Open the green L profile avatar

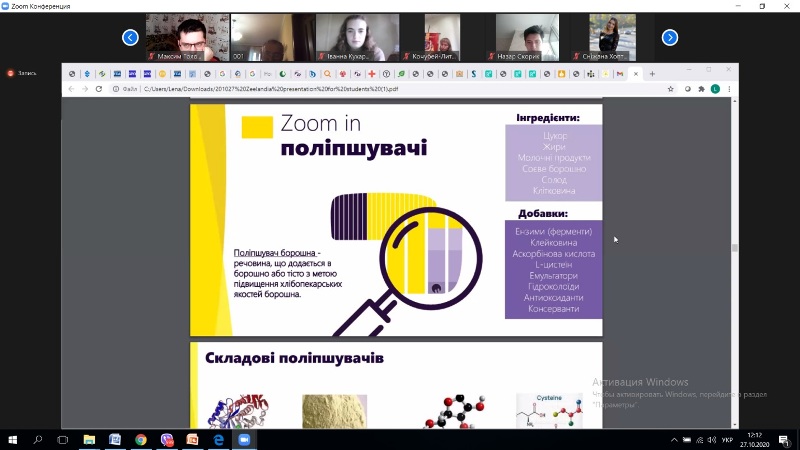click(715, 89)
